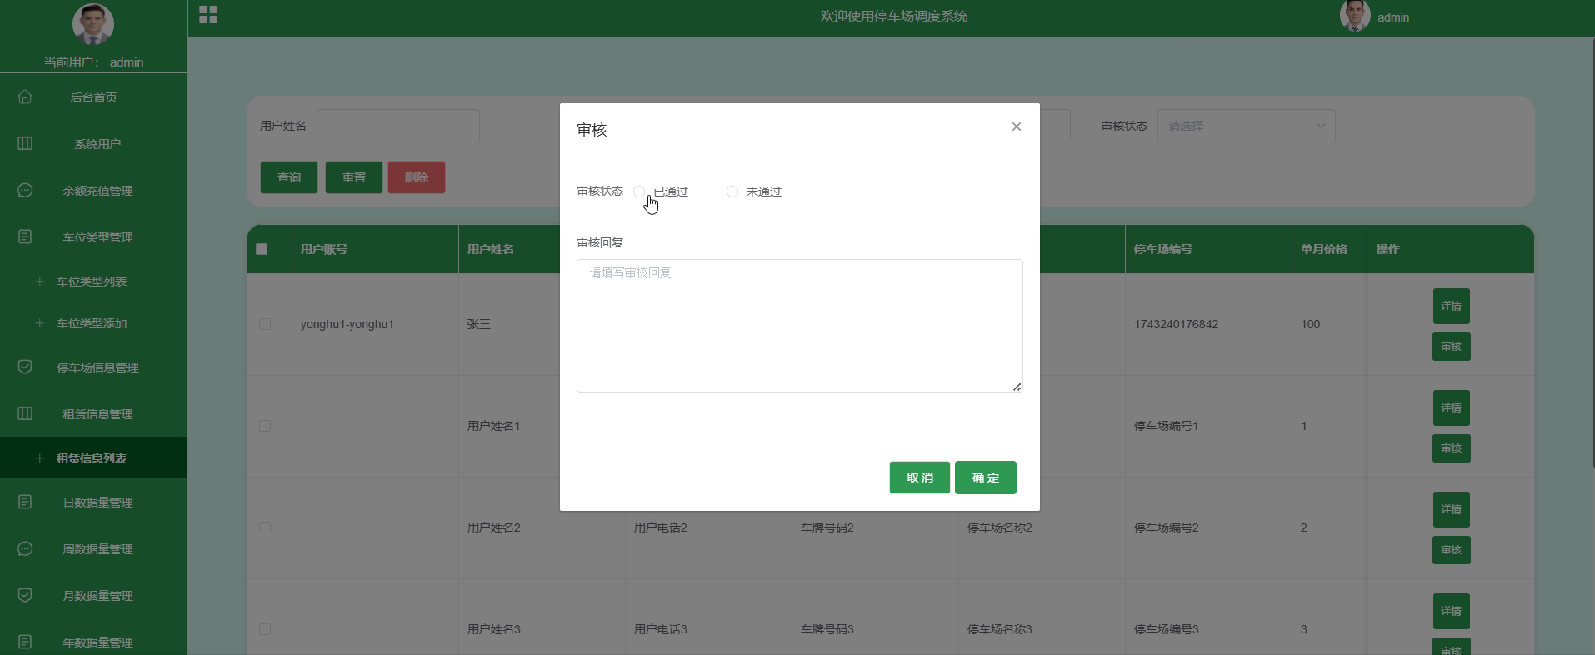Click the cell 车牌号码2
The height and width of the screenshot is (655, 1595).
point(827,527)
